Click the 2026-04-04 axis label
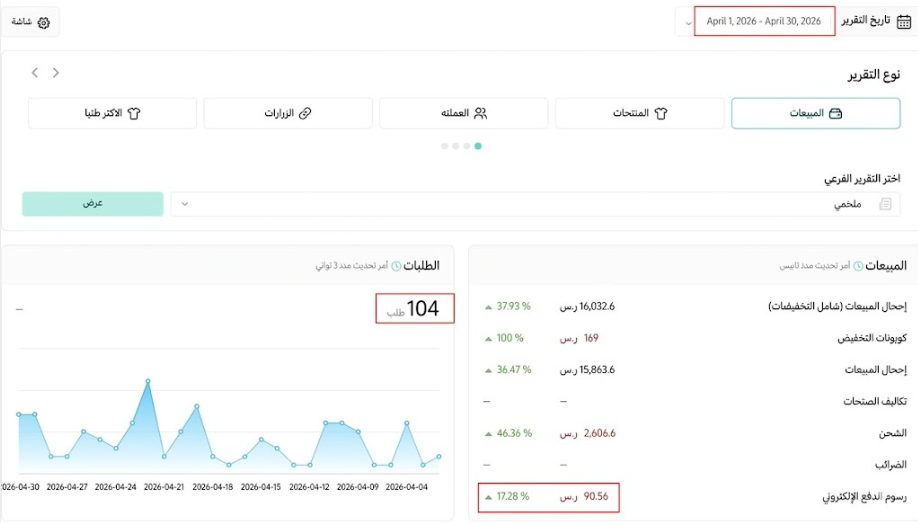 (406, 487)
